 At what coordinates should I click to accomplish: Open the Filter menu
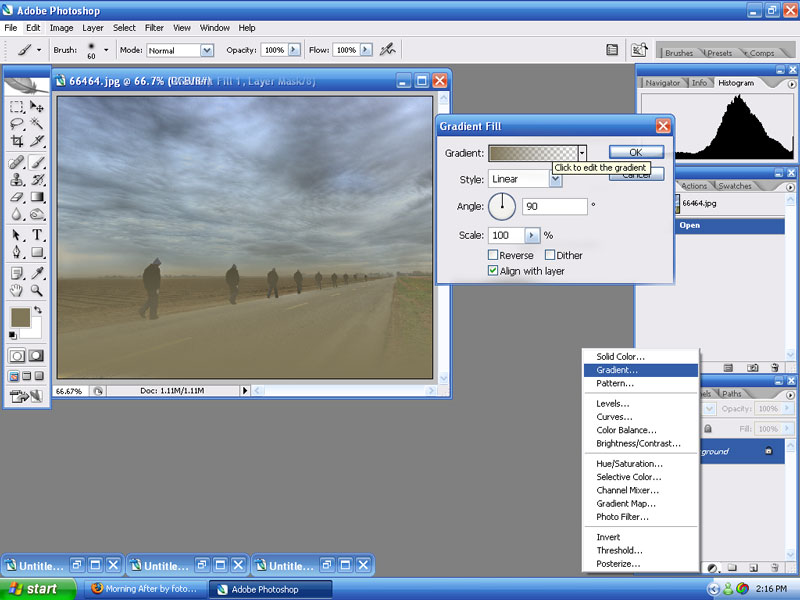154,28
